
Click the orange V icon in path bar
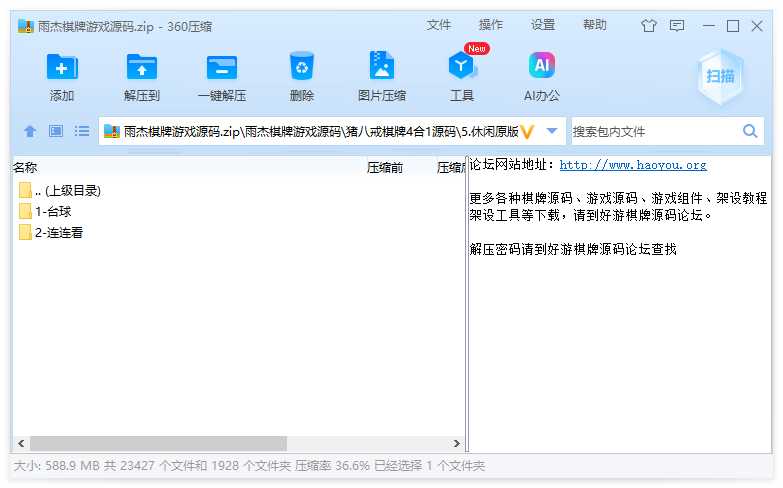pyautogui.click(x=527, y=132)
